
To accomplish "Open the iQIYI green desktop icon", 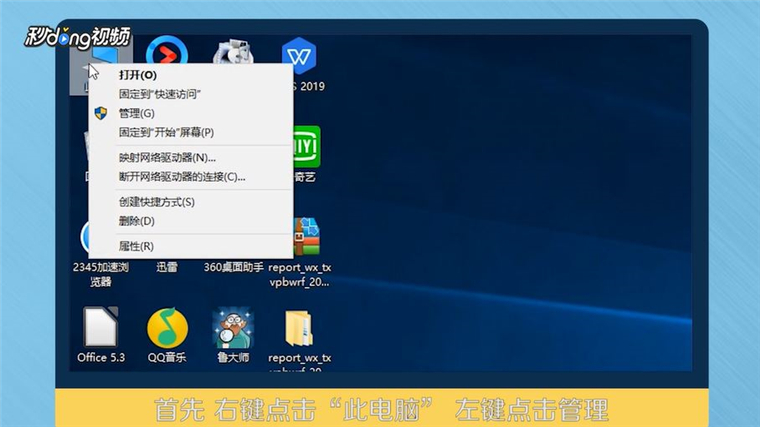I will pos(307,147).
